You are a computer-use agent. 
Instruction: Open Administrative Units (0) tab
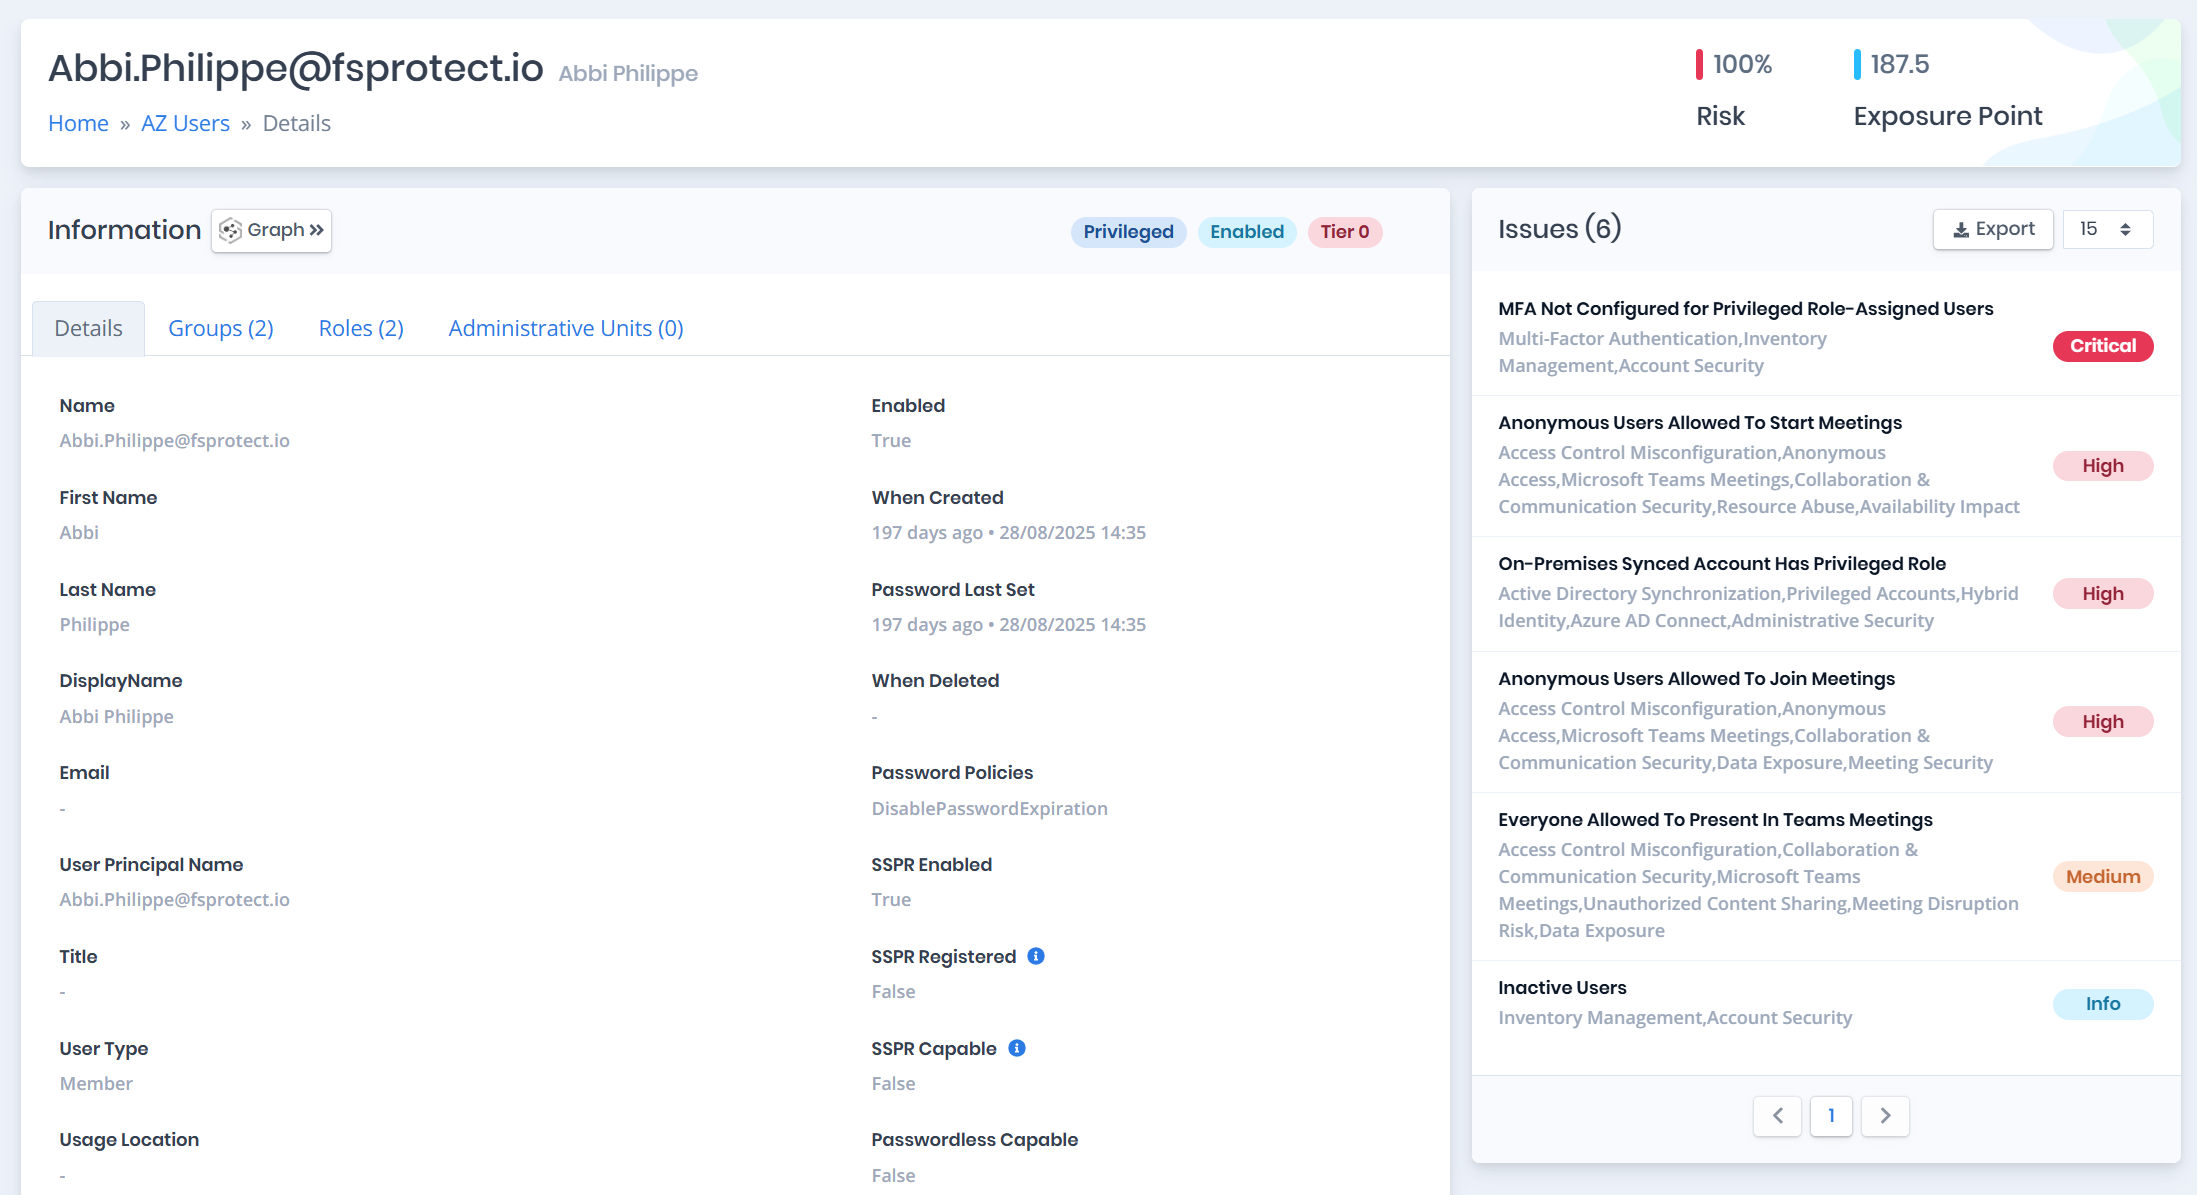click(566, 328)
